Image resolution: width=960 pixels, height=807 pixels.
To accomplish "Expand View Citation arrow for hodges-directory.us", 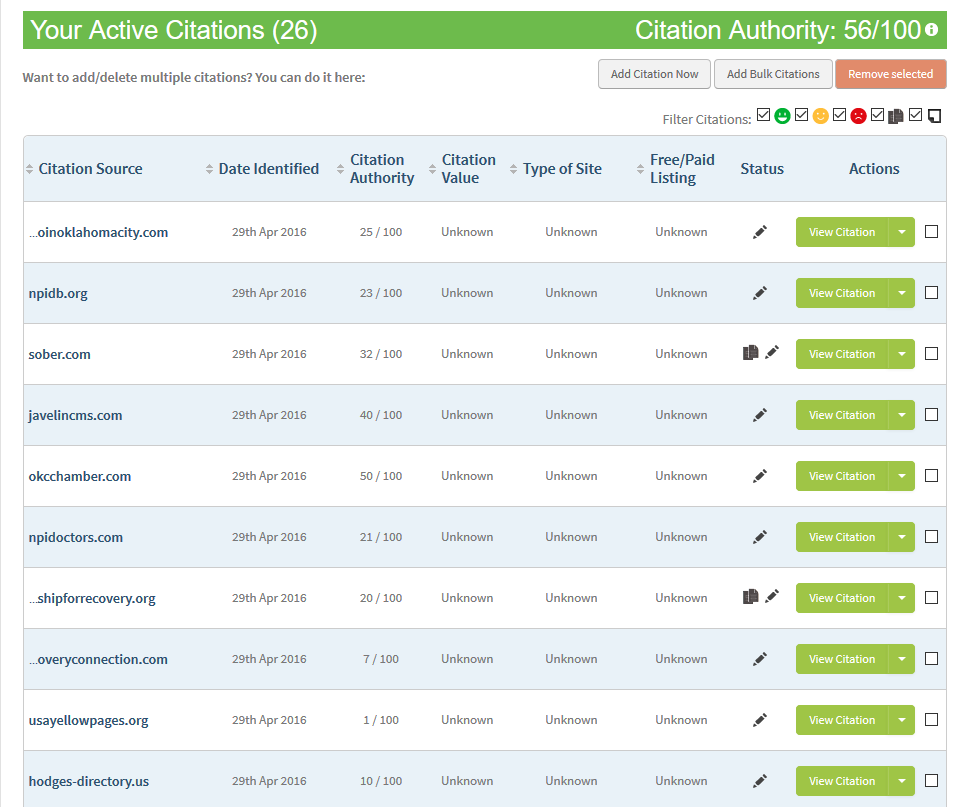I will 902,781.
